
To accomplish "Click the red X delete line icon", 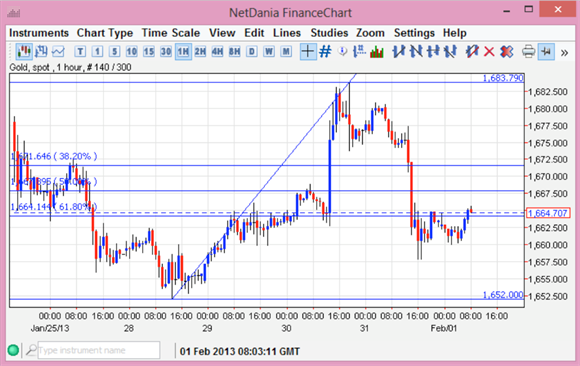I will click(489, 52).
